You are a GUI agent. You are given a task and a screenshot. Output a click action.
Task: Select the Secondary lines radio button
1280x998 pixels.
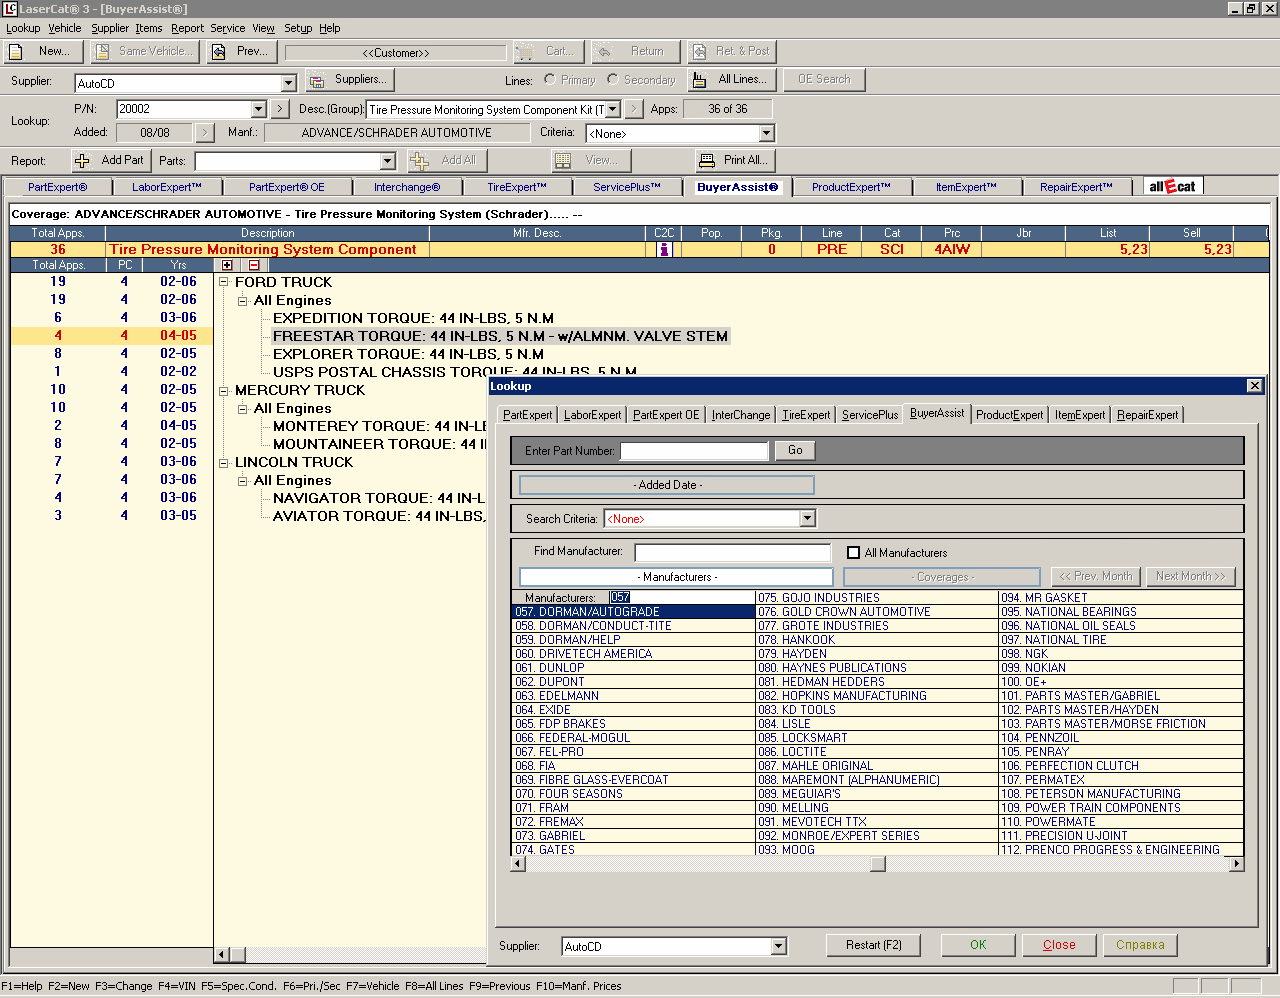(x=613, y=79)
